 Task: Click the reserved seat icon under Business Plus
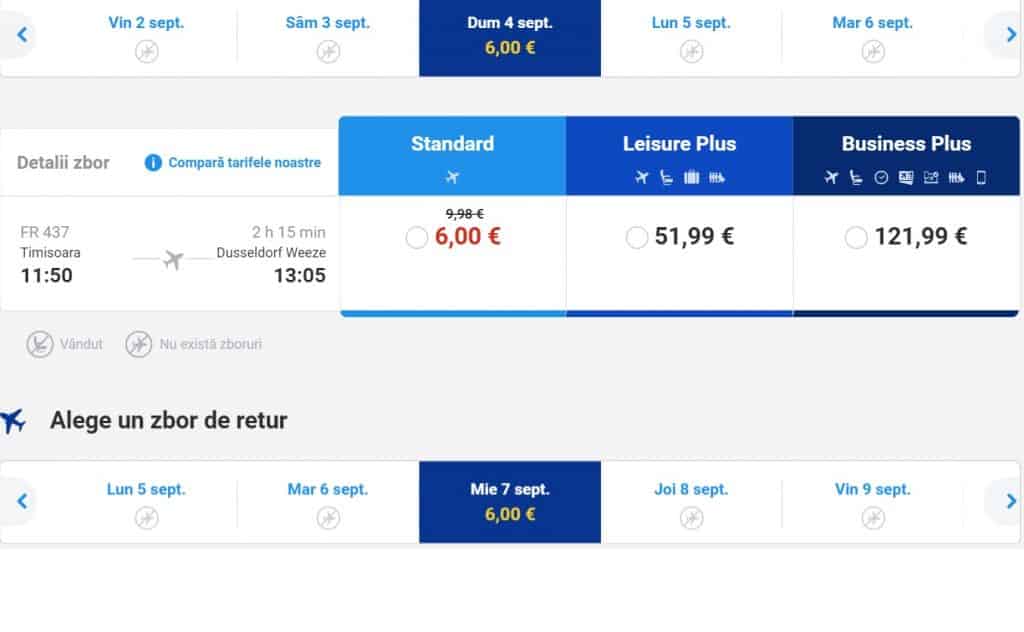pos(854,175)
